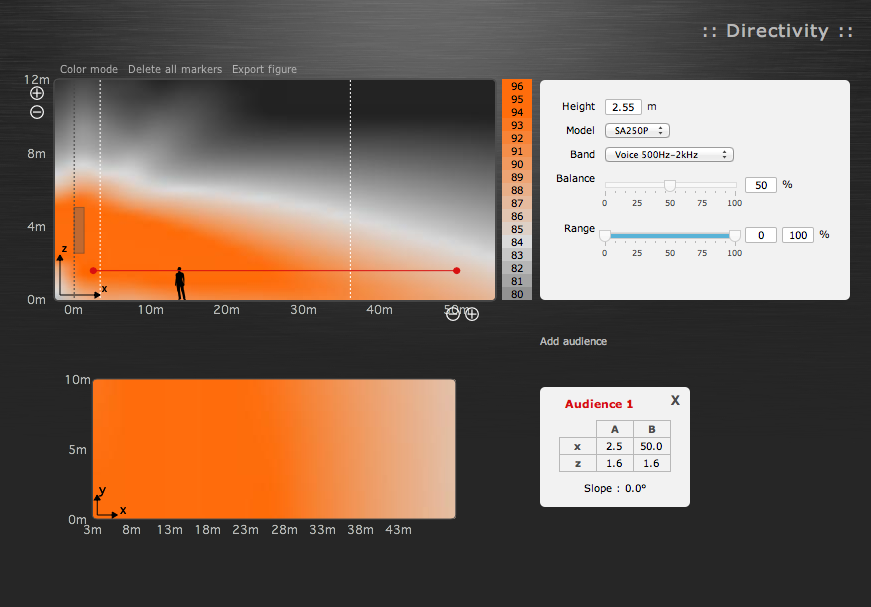Click the Height input field
Image resolution: width=871 pixels, height=607 pixels.
pyautogui.click(x=623, y=107)
